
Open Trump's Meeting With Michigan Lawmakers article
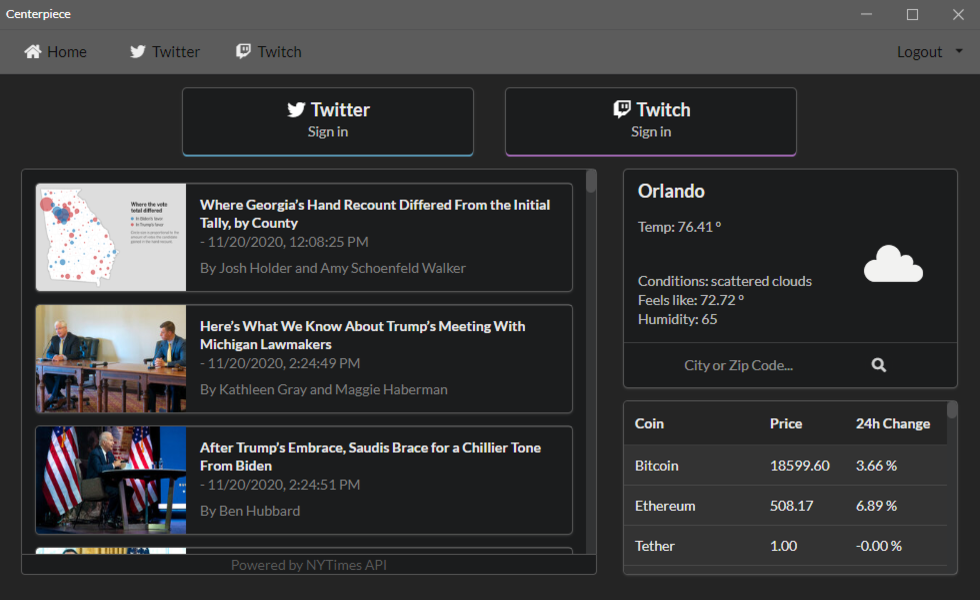point(362,335)
